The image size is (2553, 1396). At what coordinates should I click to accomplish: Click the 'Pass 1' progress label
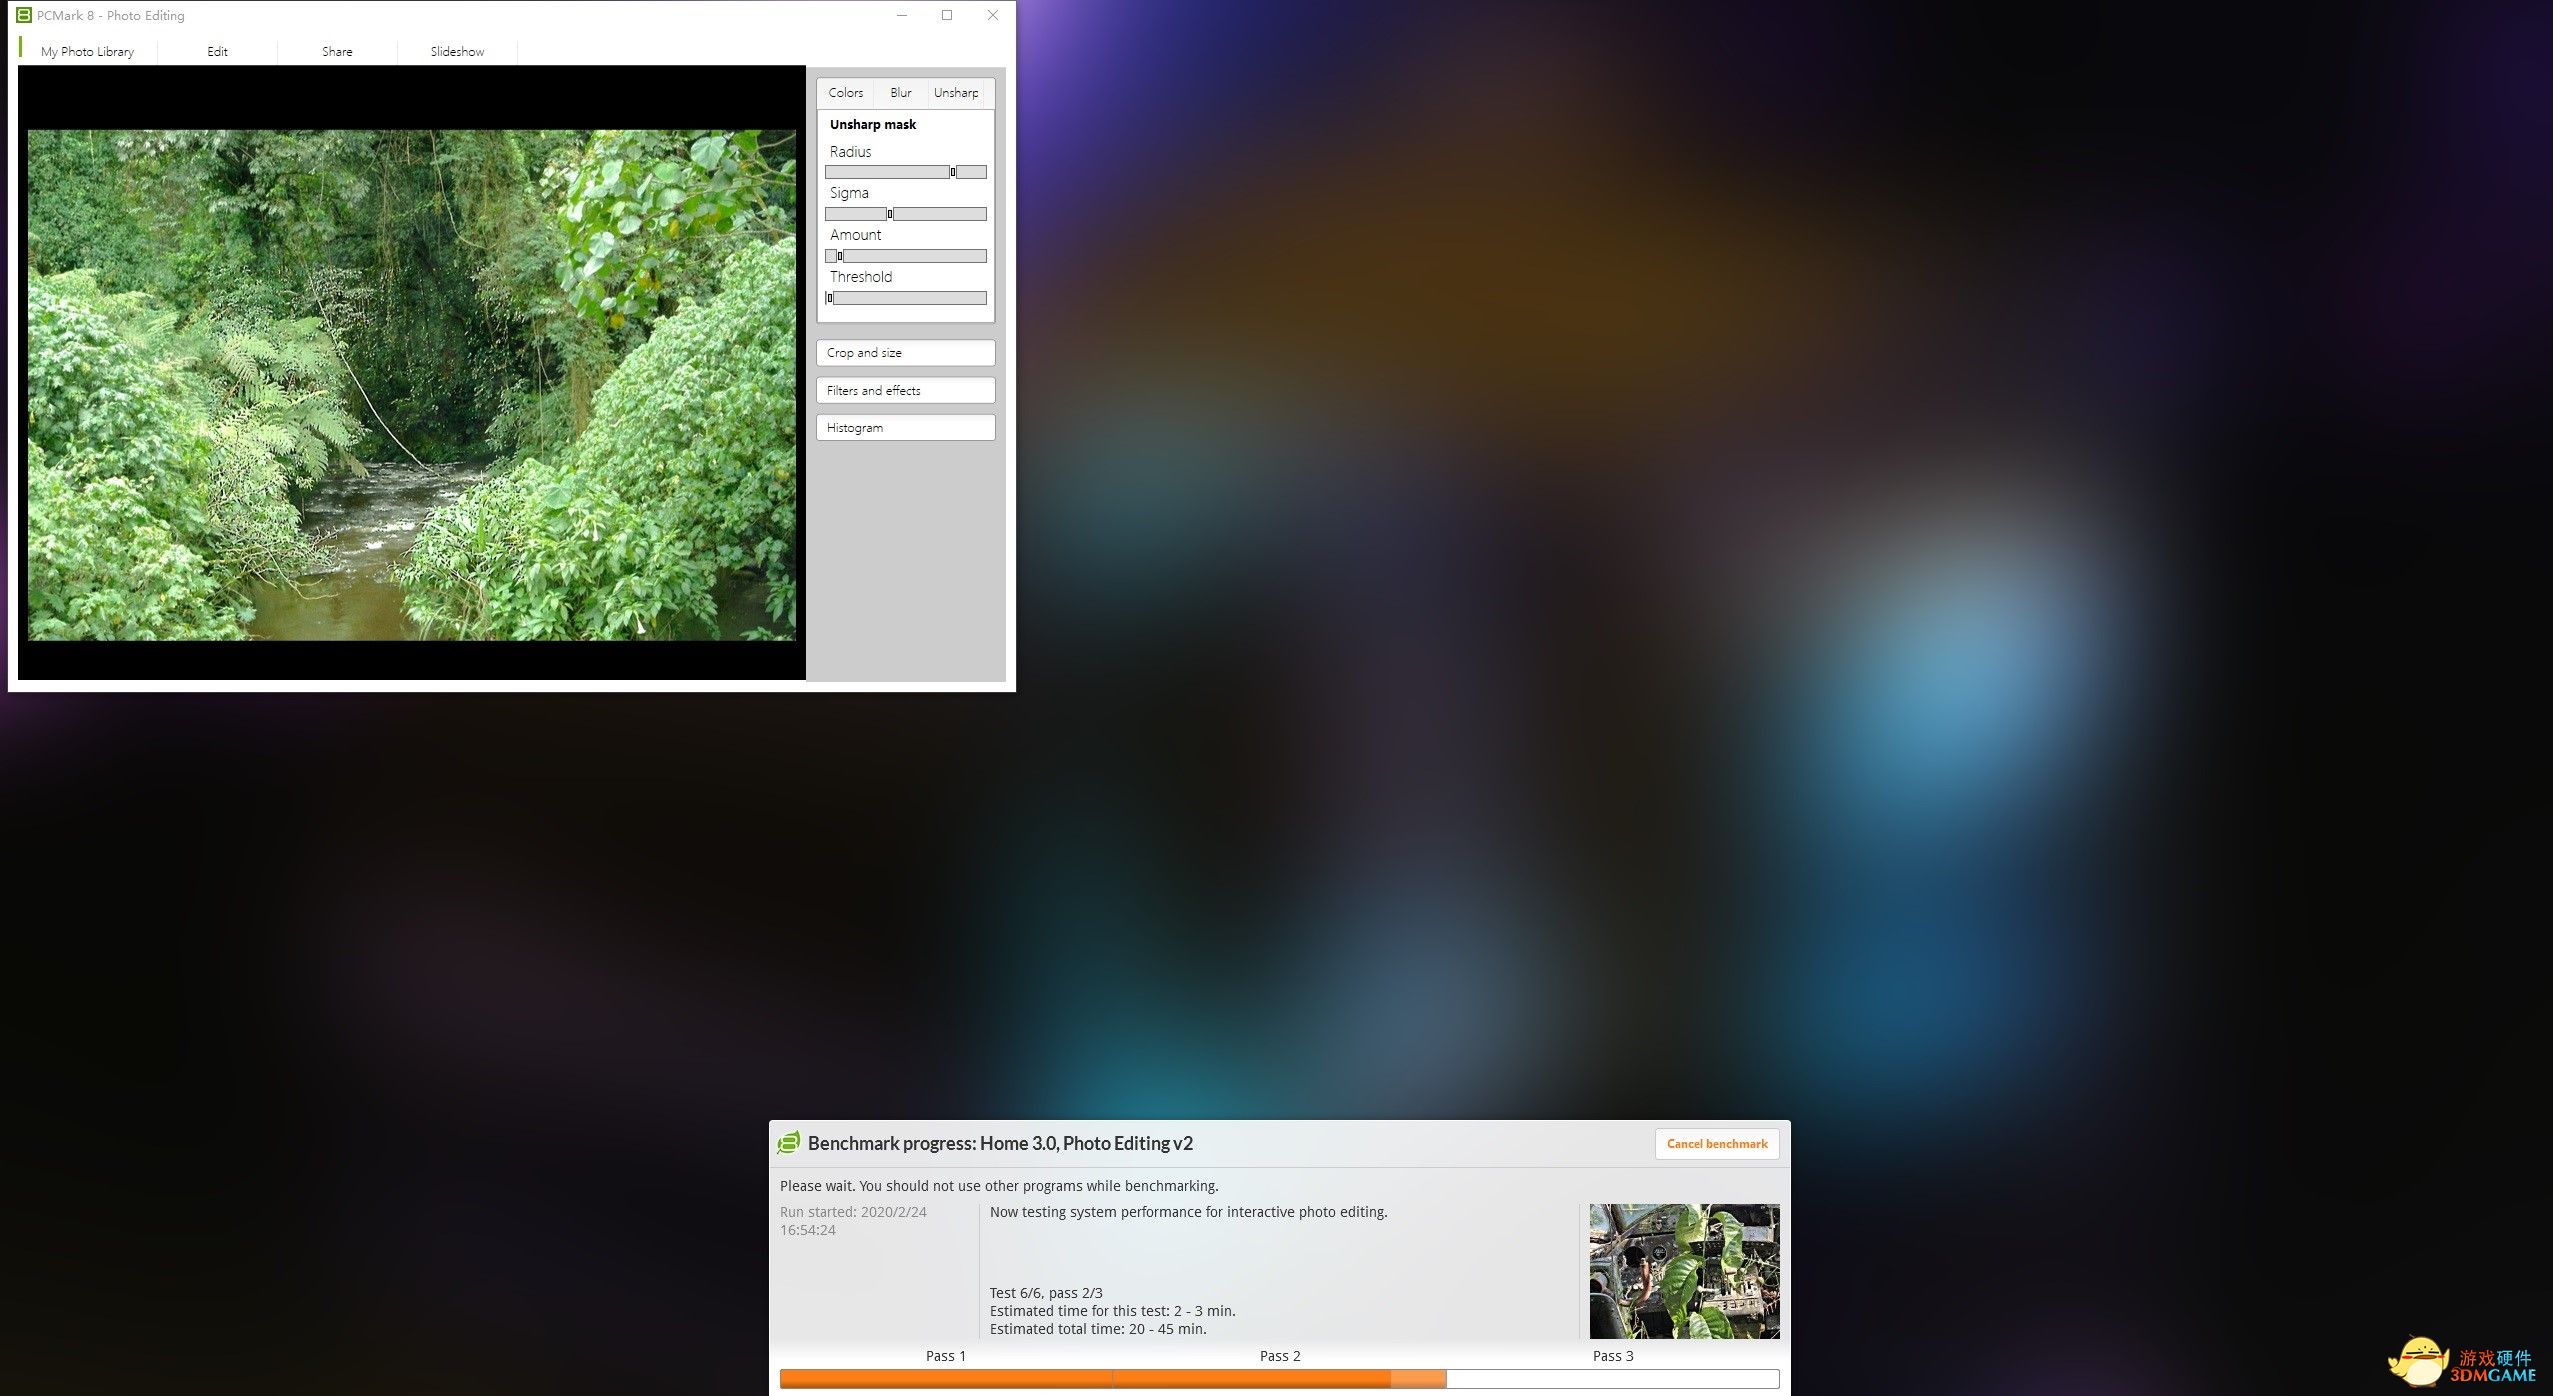coord(946,1356)
